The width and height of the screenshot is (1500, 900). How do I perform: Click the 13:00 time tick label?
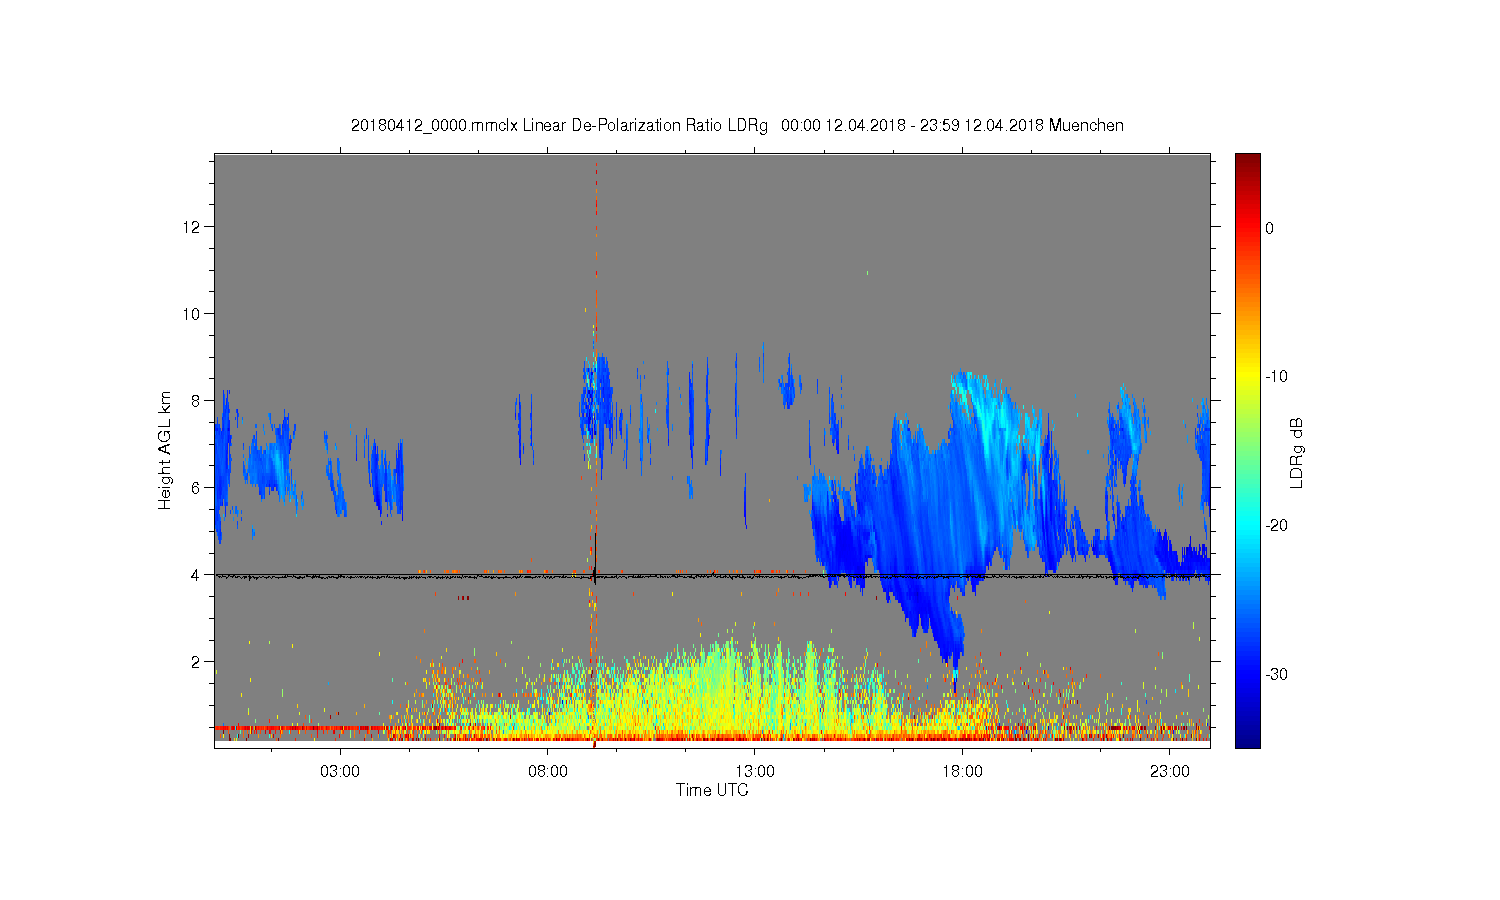tap(755, 772)
